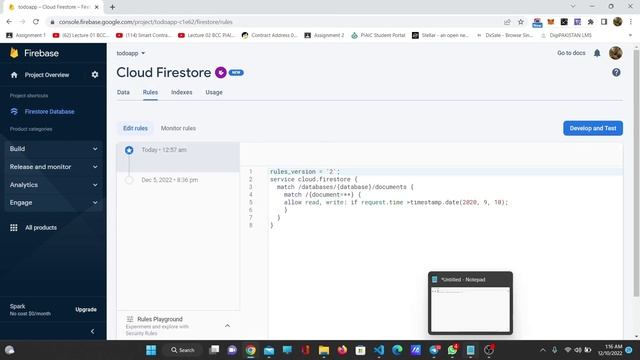The height and width of the screenshot is (360, 640).
Task: Click the Develop and Test button
Action: (593, 128)
